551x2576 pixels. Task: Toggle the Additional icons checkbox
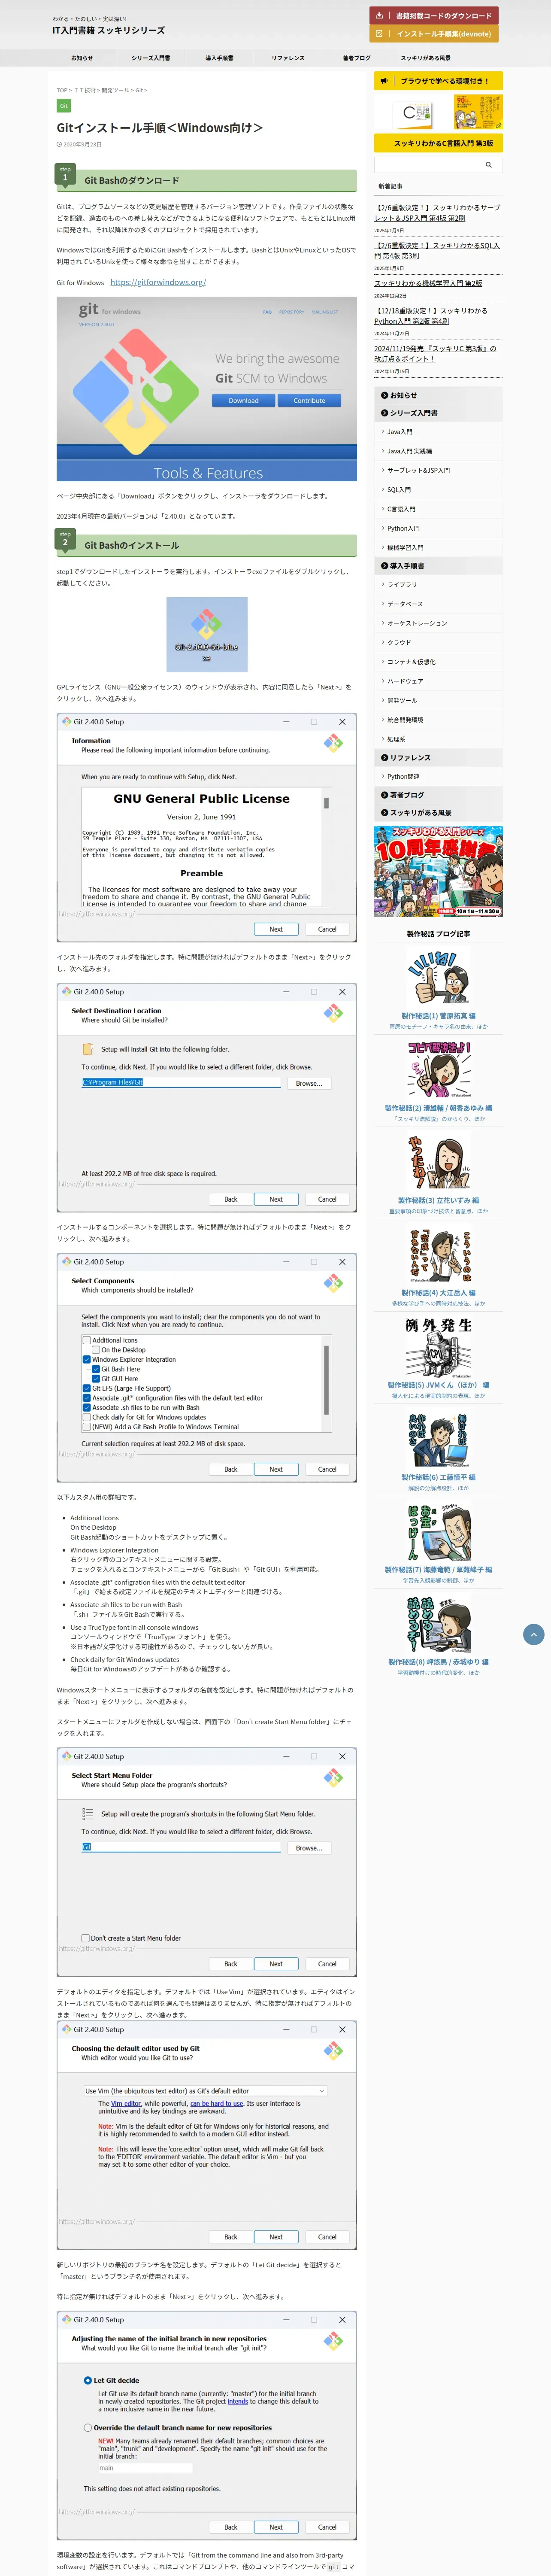[x=87, y=1340]
